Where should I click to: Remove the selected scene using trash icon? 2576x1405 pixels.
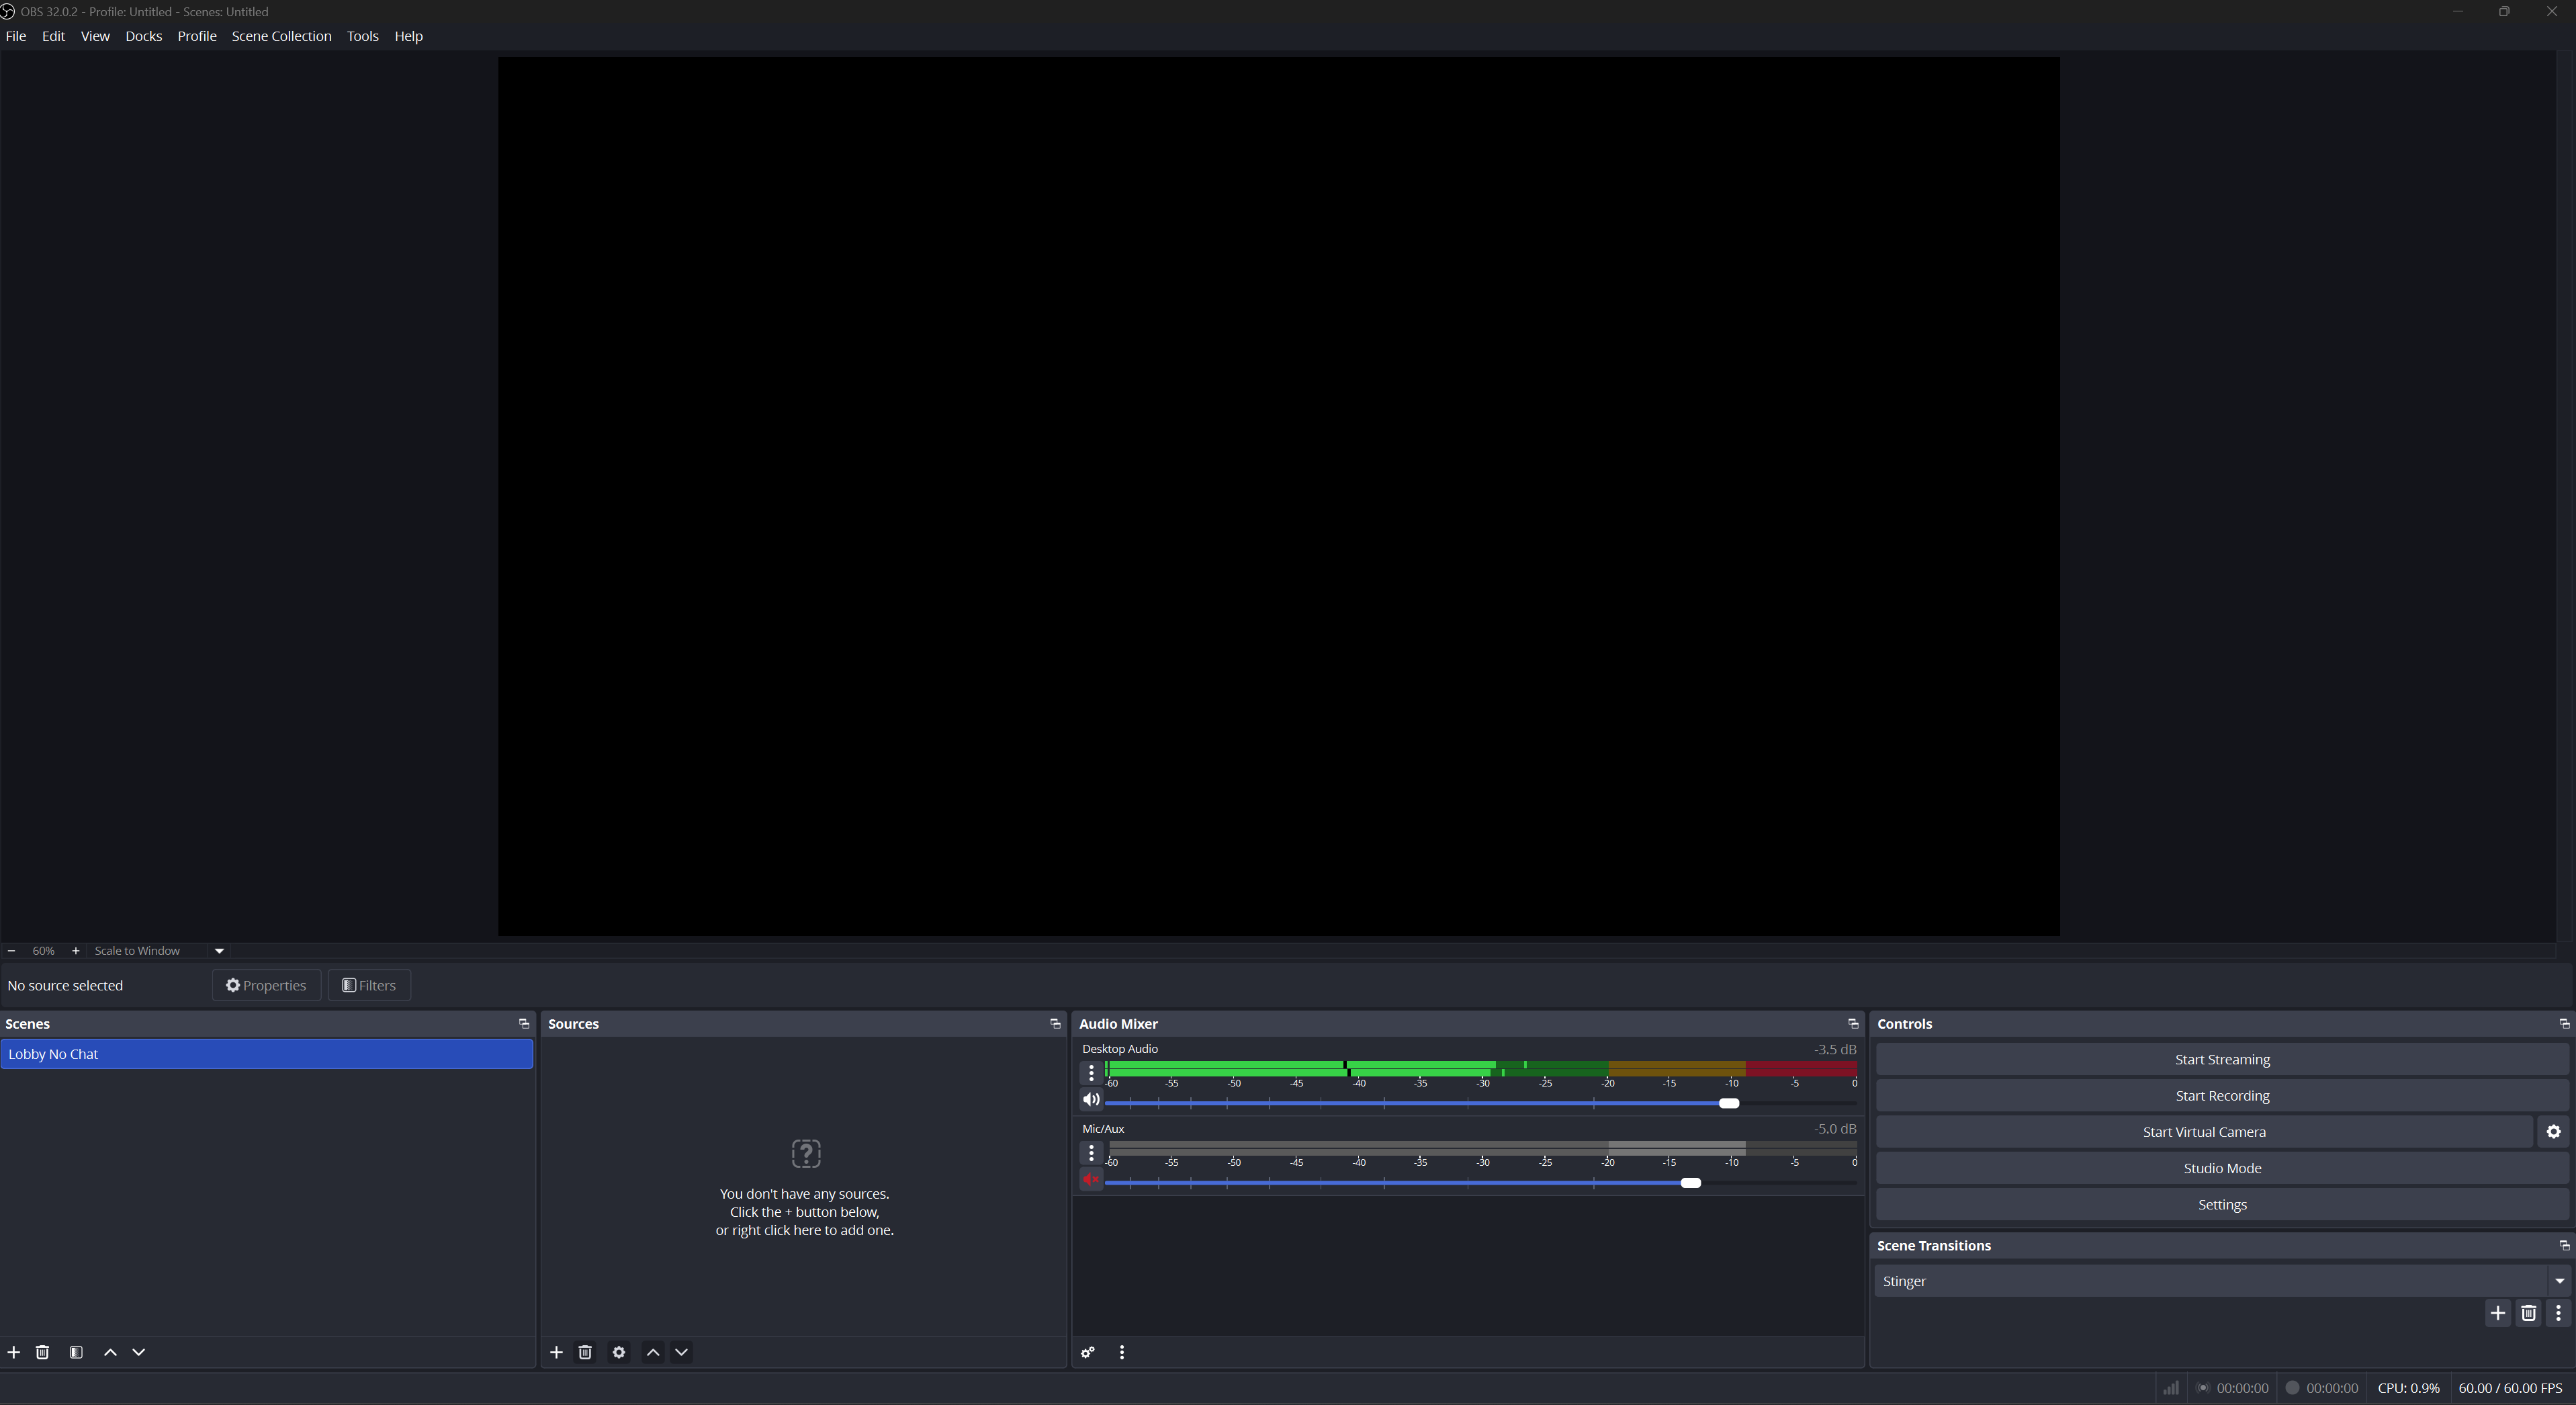[42, 1352]
